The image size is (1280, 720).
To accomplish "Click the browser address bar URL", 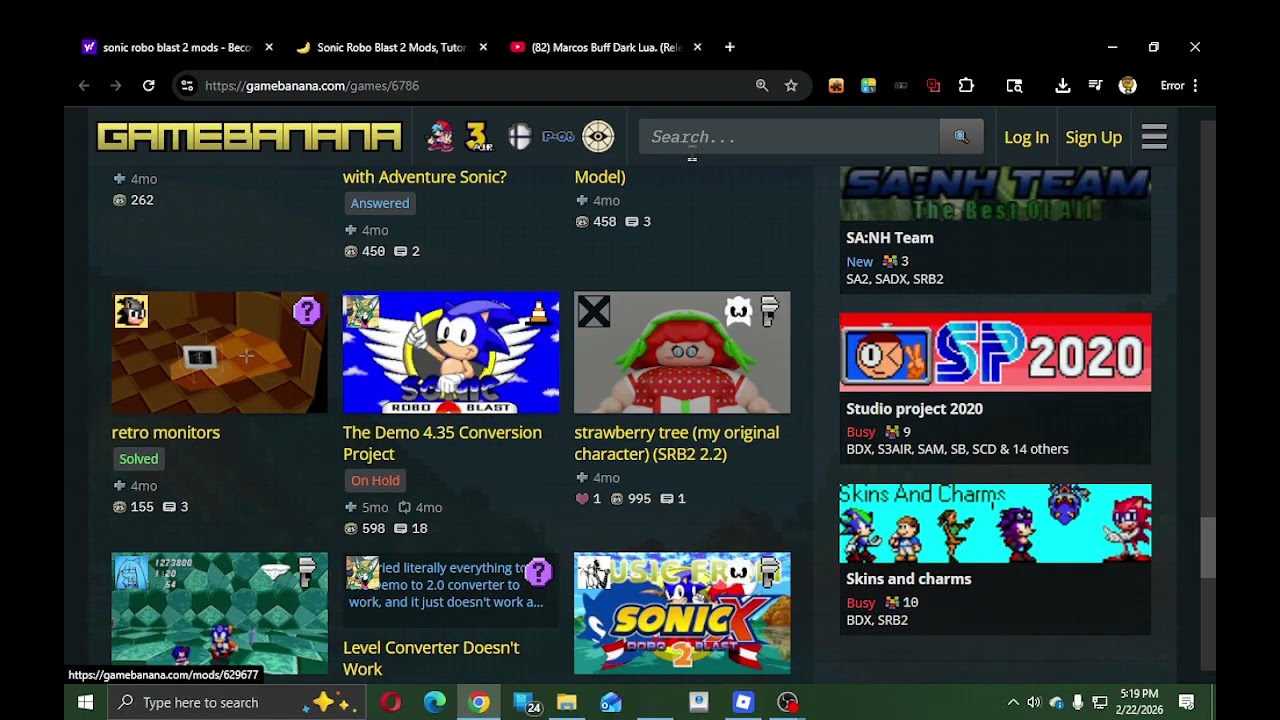I will pyautogui.click(x=312, y=86).
